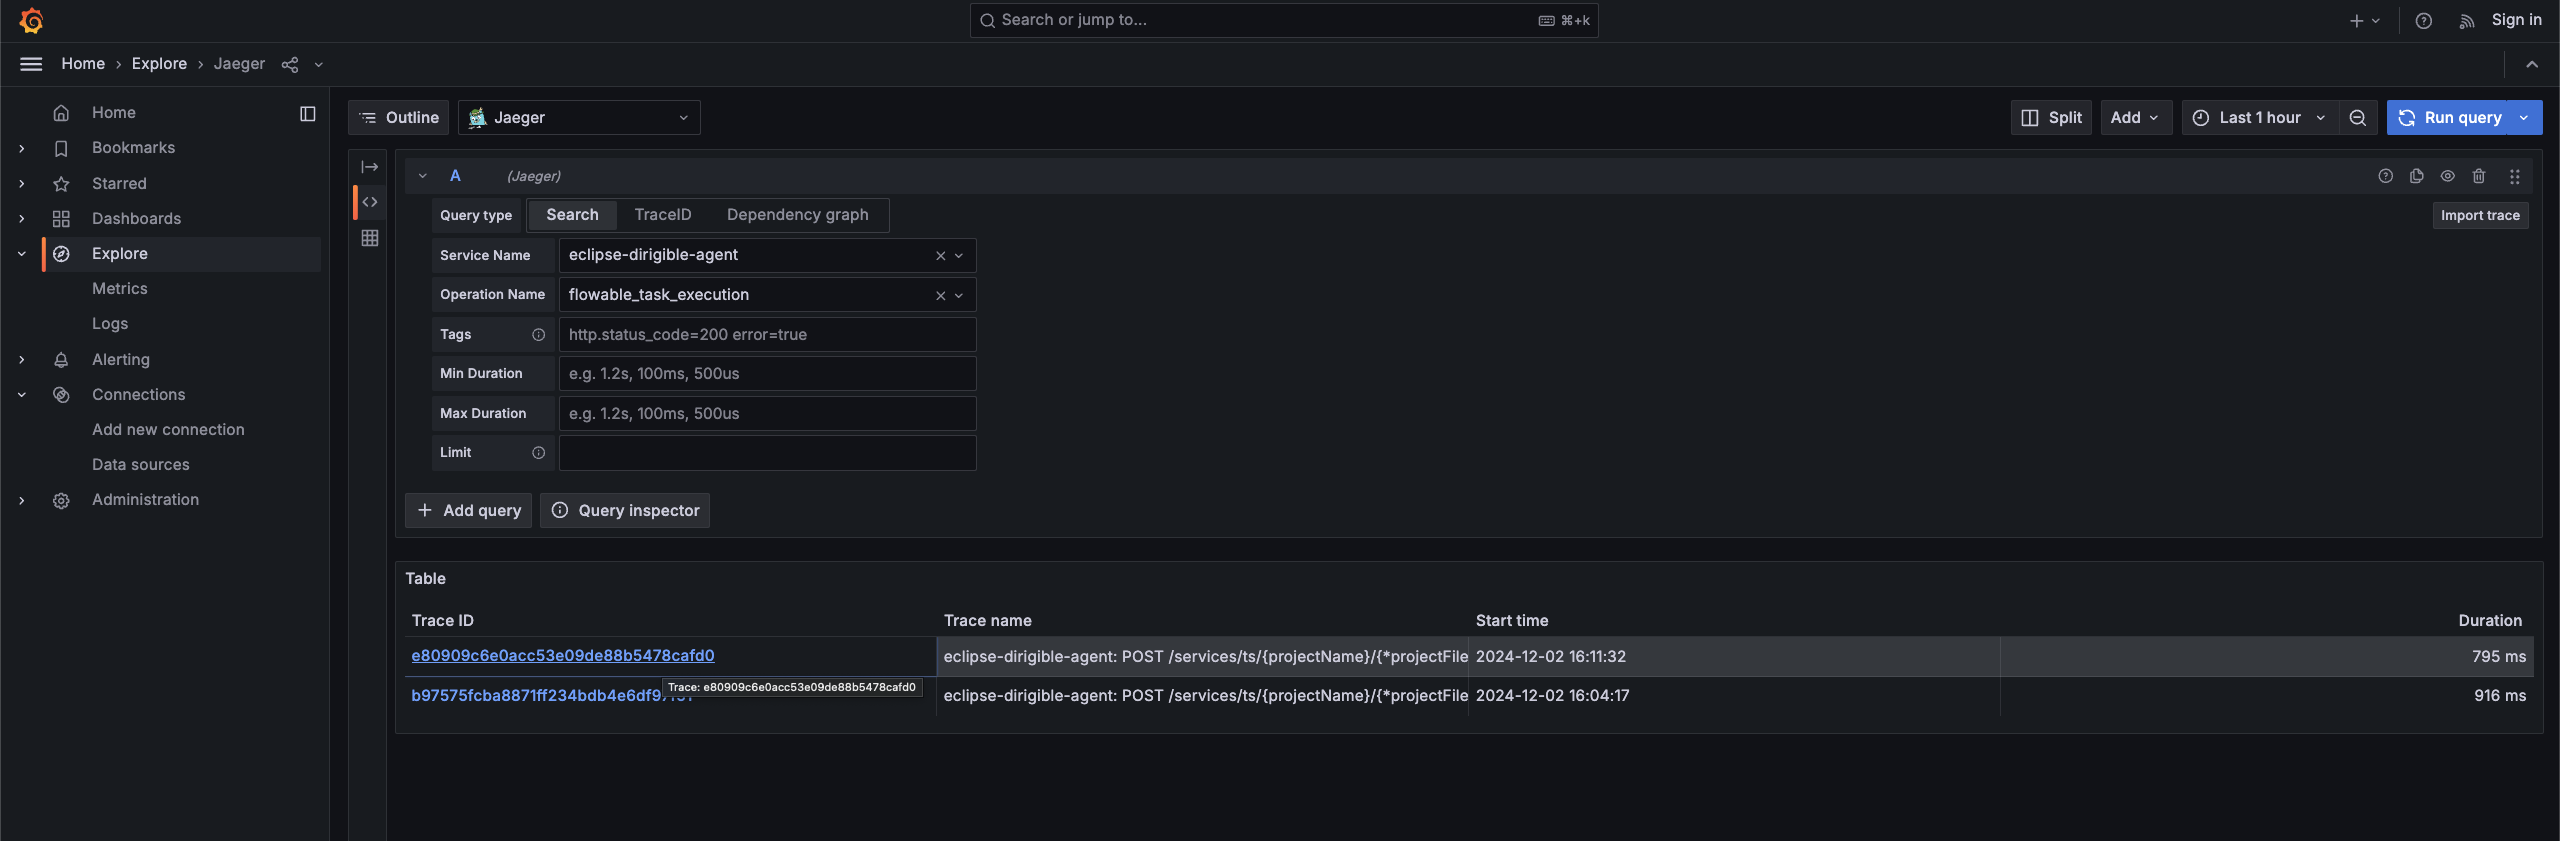
Task: Open Metrics in the sidebar
Action: click(x=120, y=289)
